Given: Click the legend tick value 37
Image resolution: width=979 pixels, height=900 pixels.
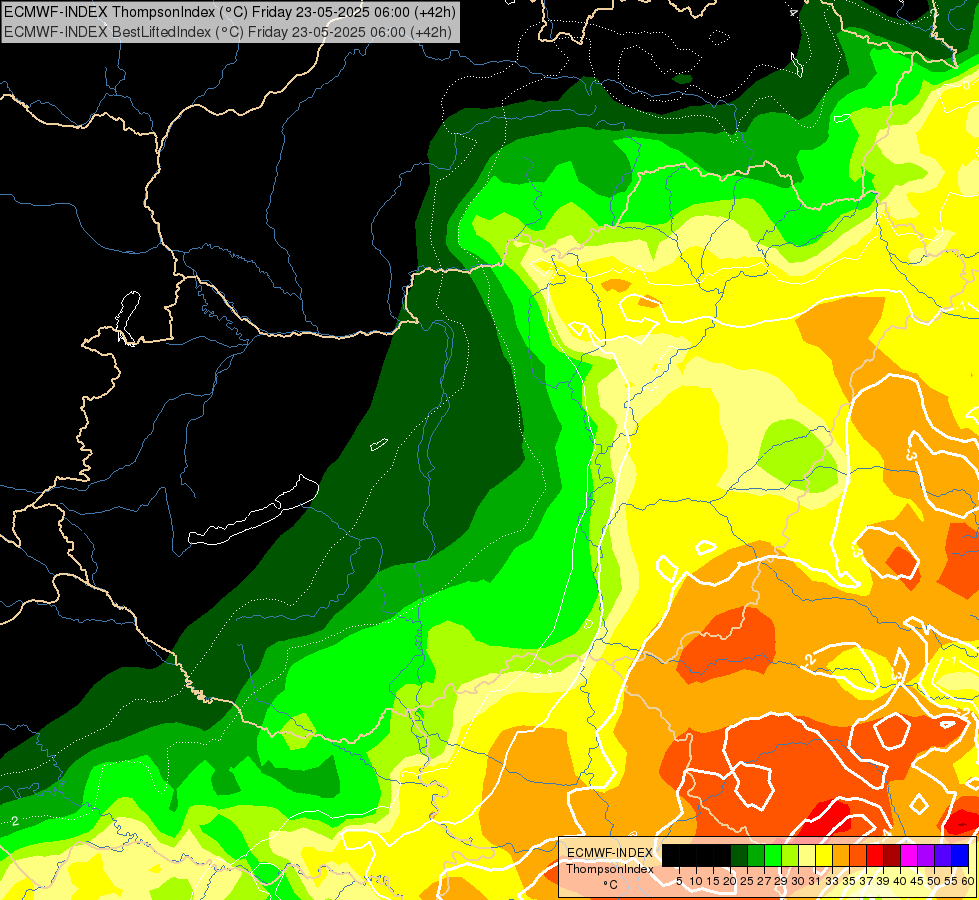Looking at the screenshot, I should tap(867, 881).
